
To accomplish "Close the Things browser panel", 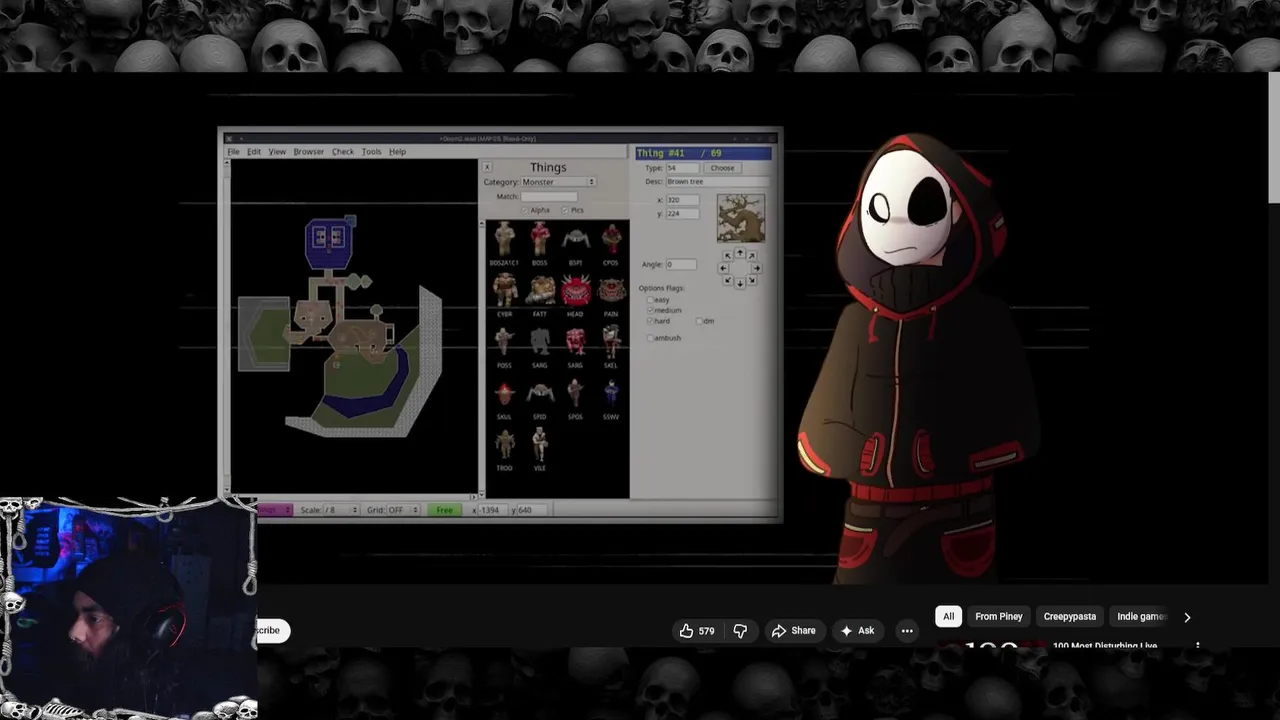I will point(487,168).
